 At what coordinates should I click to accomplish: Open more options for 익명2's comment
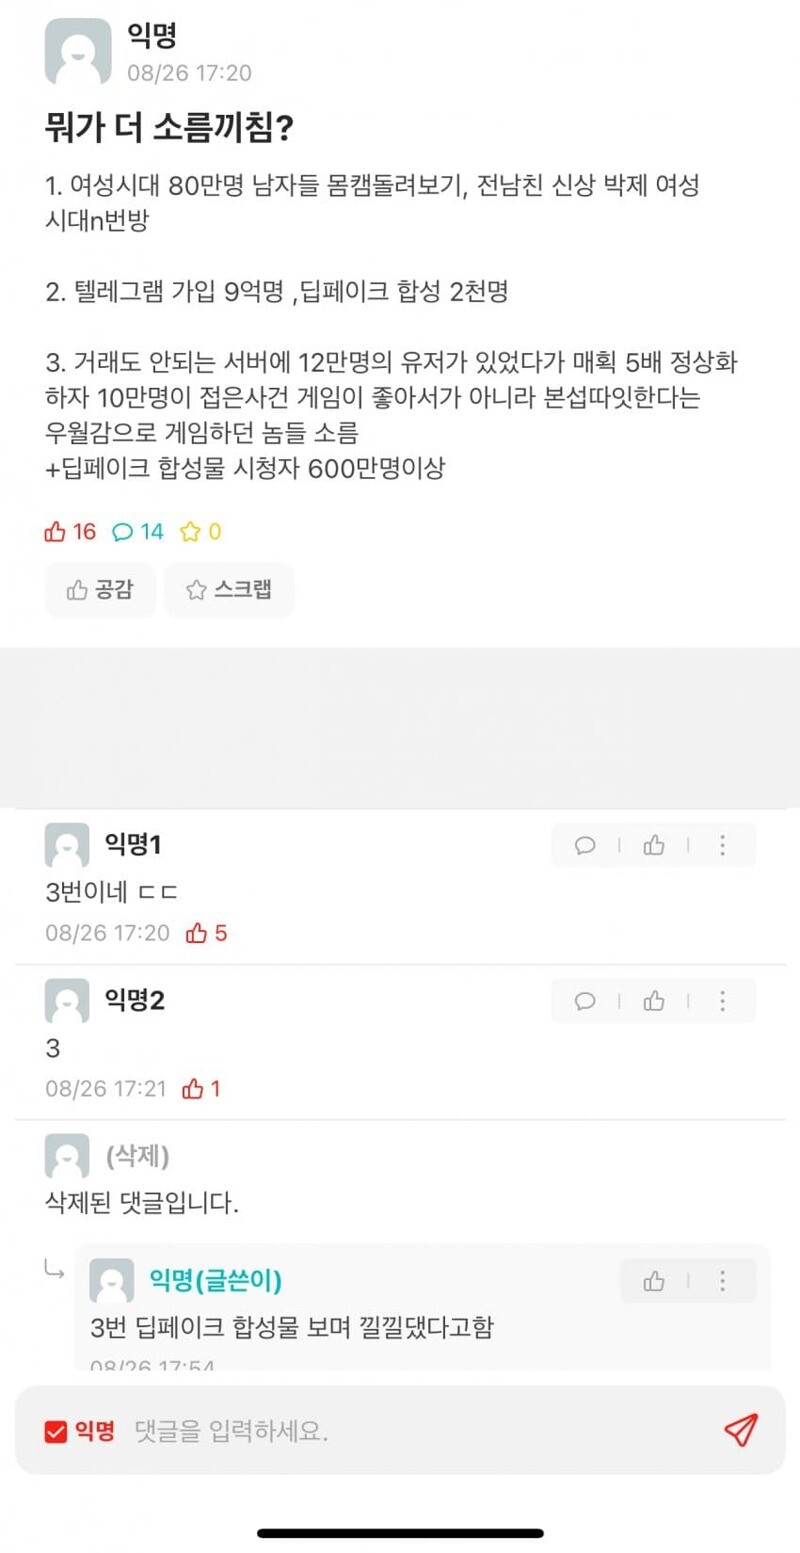[x=722, y=1001]
